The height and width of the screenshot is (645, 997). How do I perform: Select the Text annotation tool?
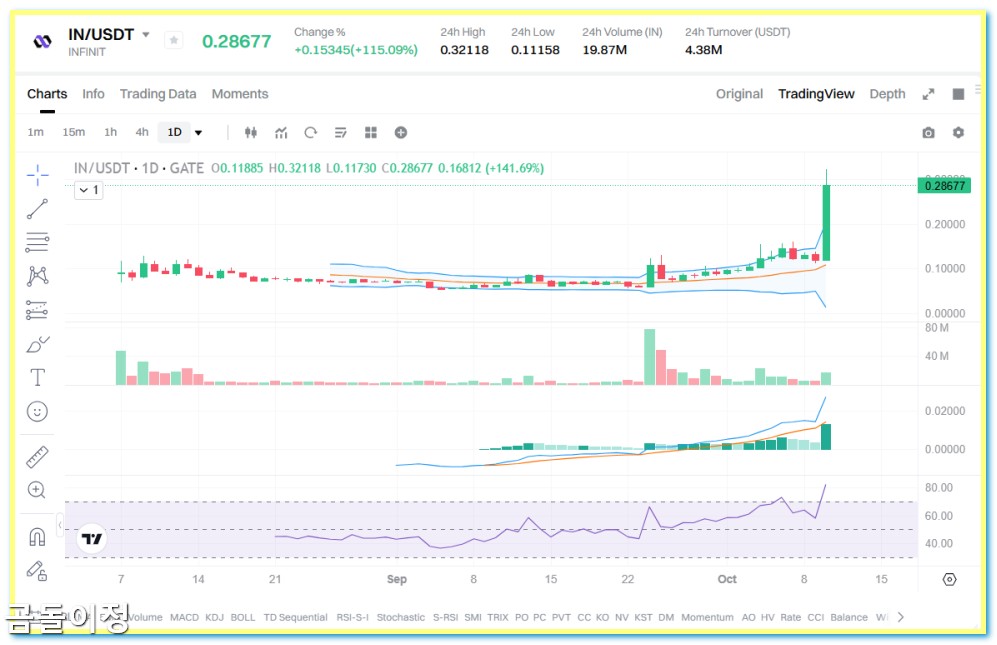38,377
